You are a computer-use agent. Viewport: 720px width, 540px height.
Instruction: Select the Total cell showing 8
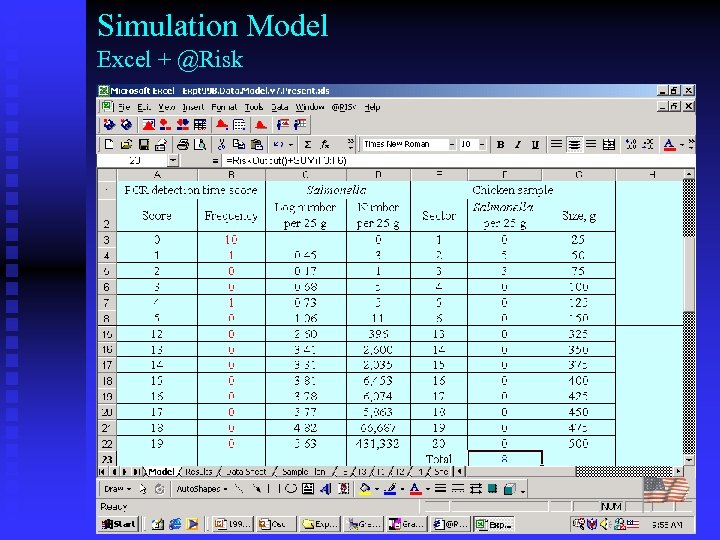pos(505,459)
